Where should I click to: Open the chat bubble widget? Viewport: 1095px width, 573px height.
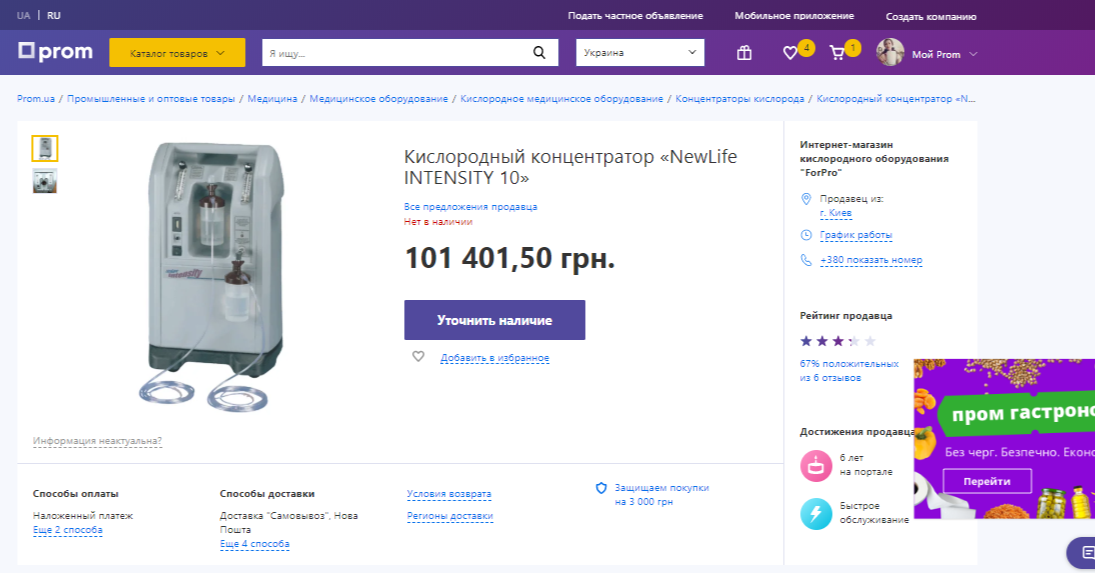pyautogui.click(x=1082, y=553)
